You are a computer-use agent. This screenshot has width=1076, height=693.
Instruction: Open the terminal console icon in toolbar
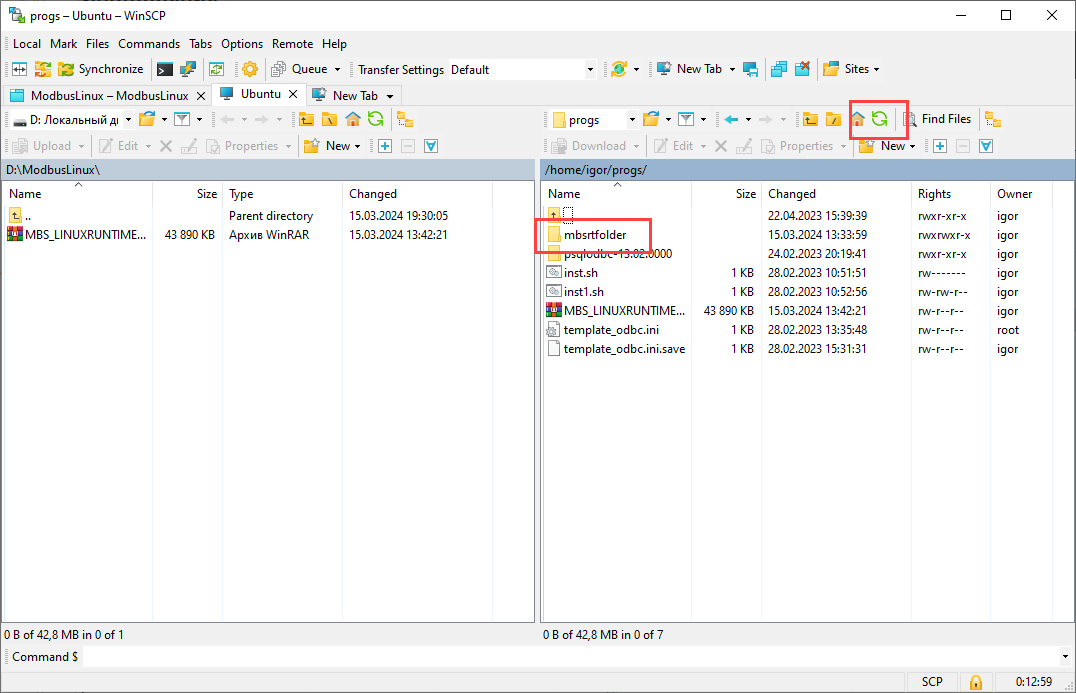pos(165,69)
